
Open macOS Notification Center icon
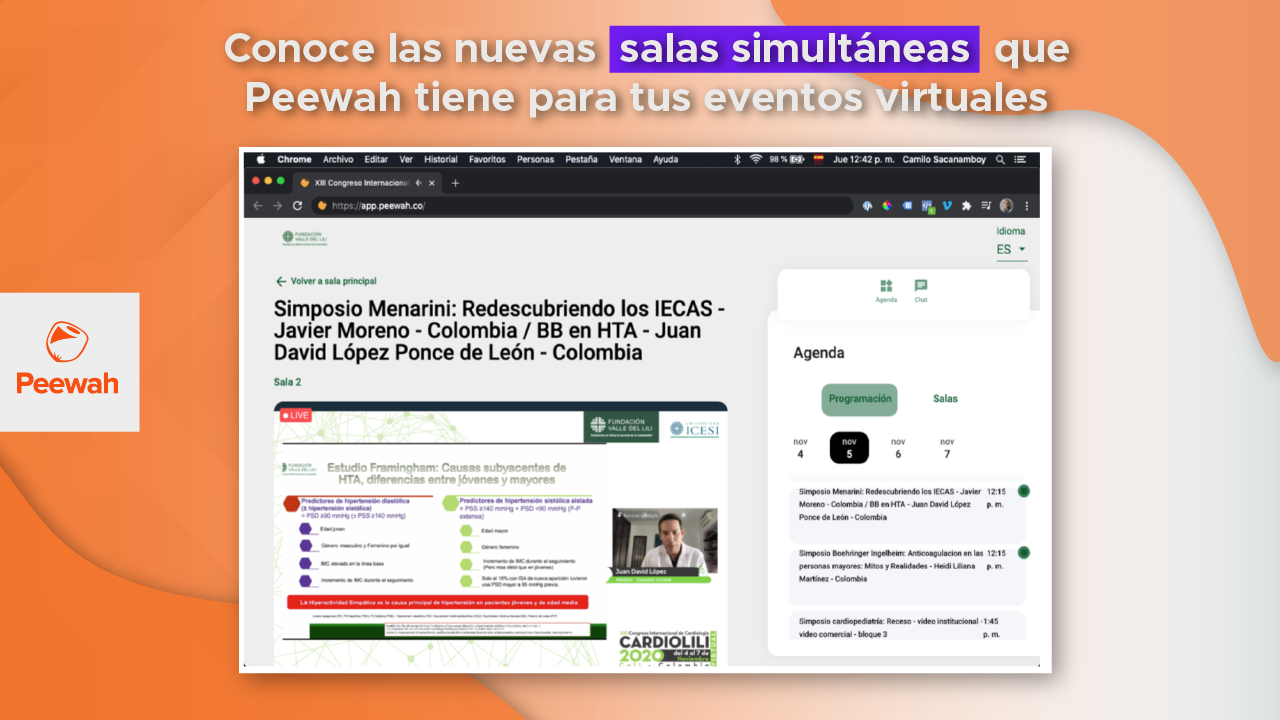point(1020,159)
